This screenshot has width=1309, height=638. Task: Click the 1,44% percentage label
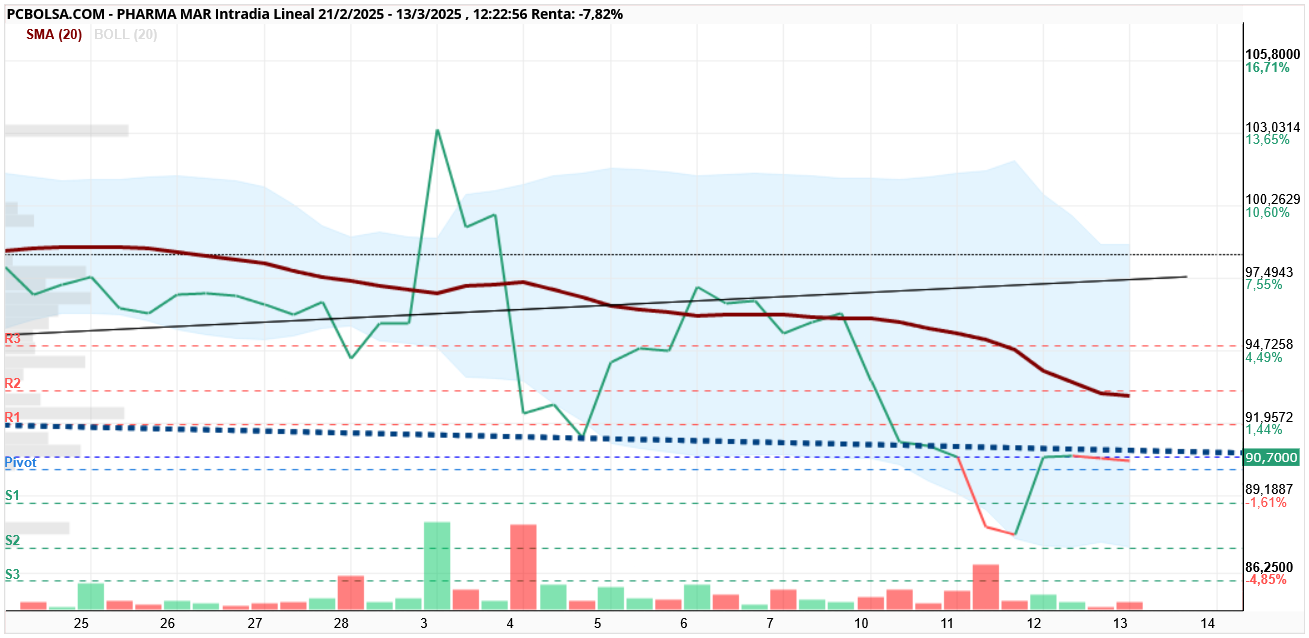pos(1264,430)
